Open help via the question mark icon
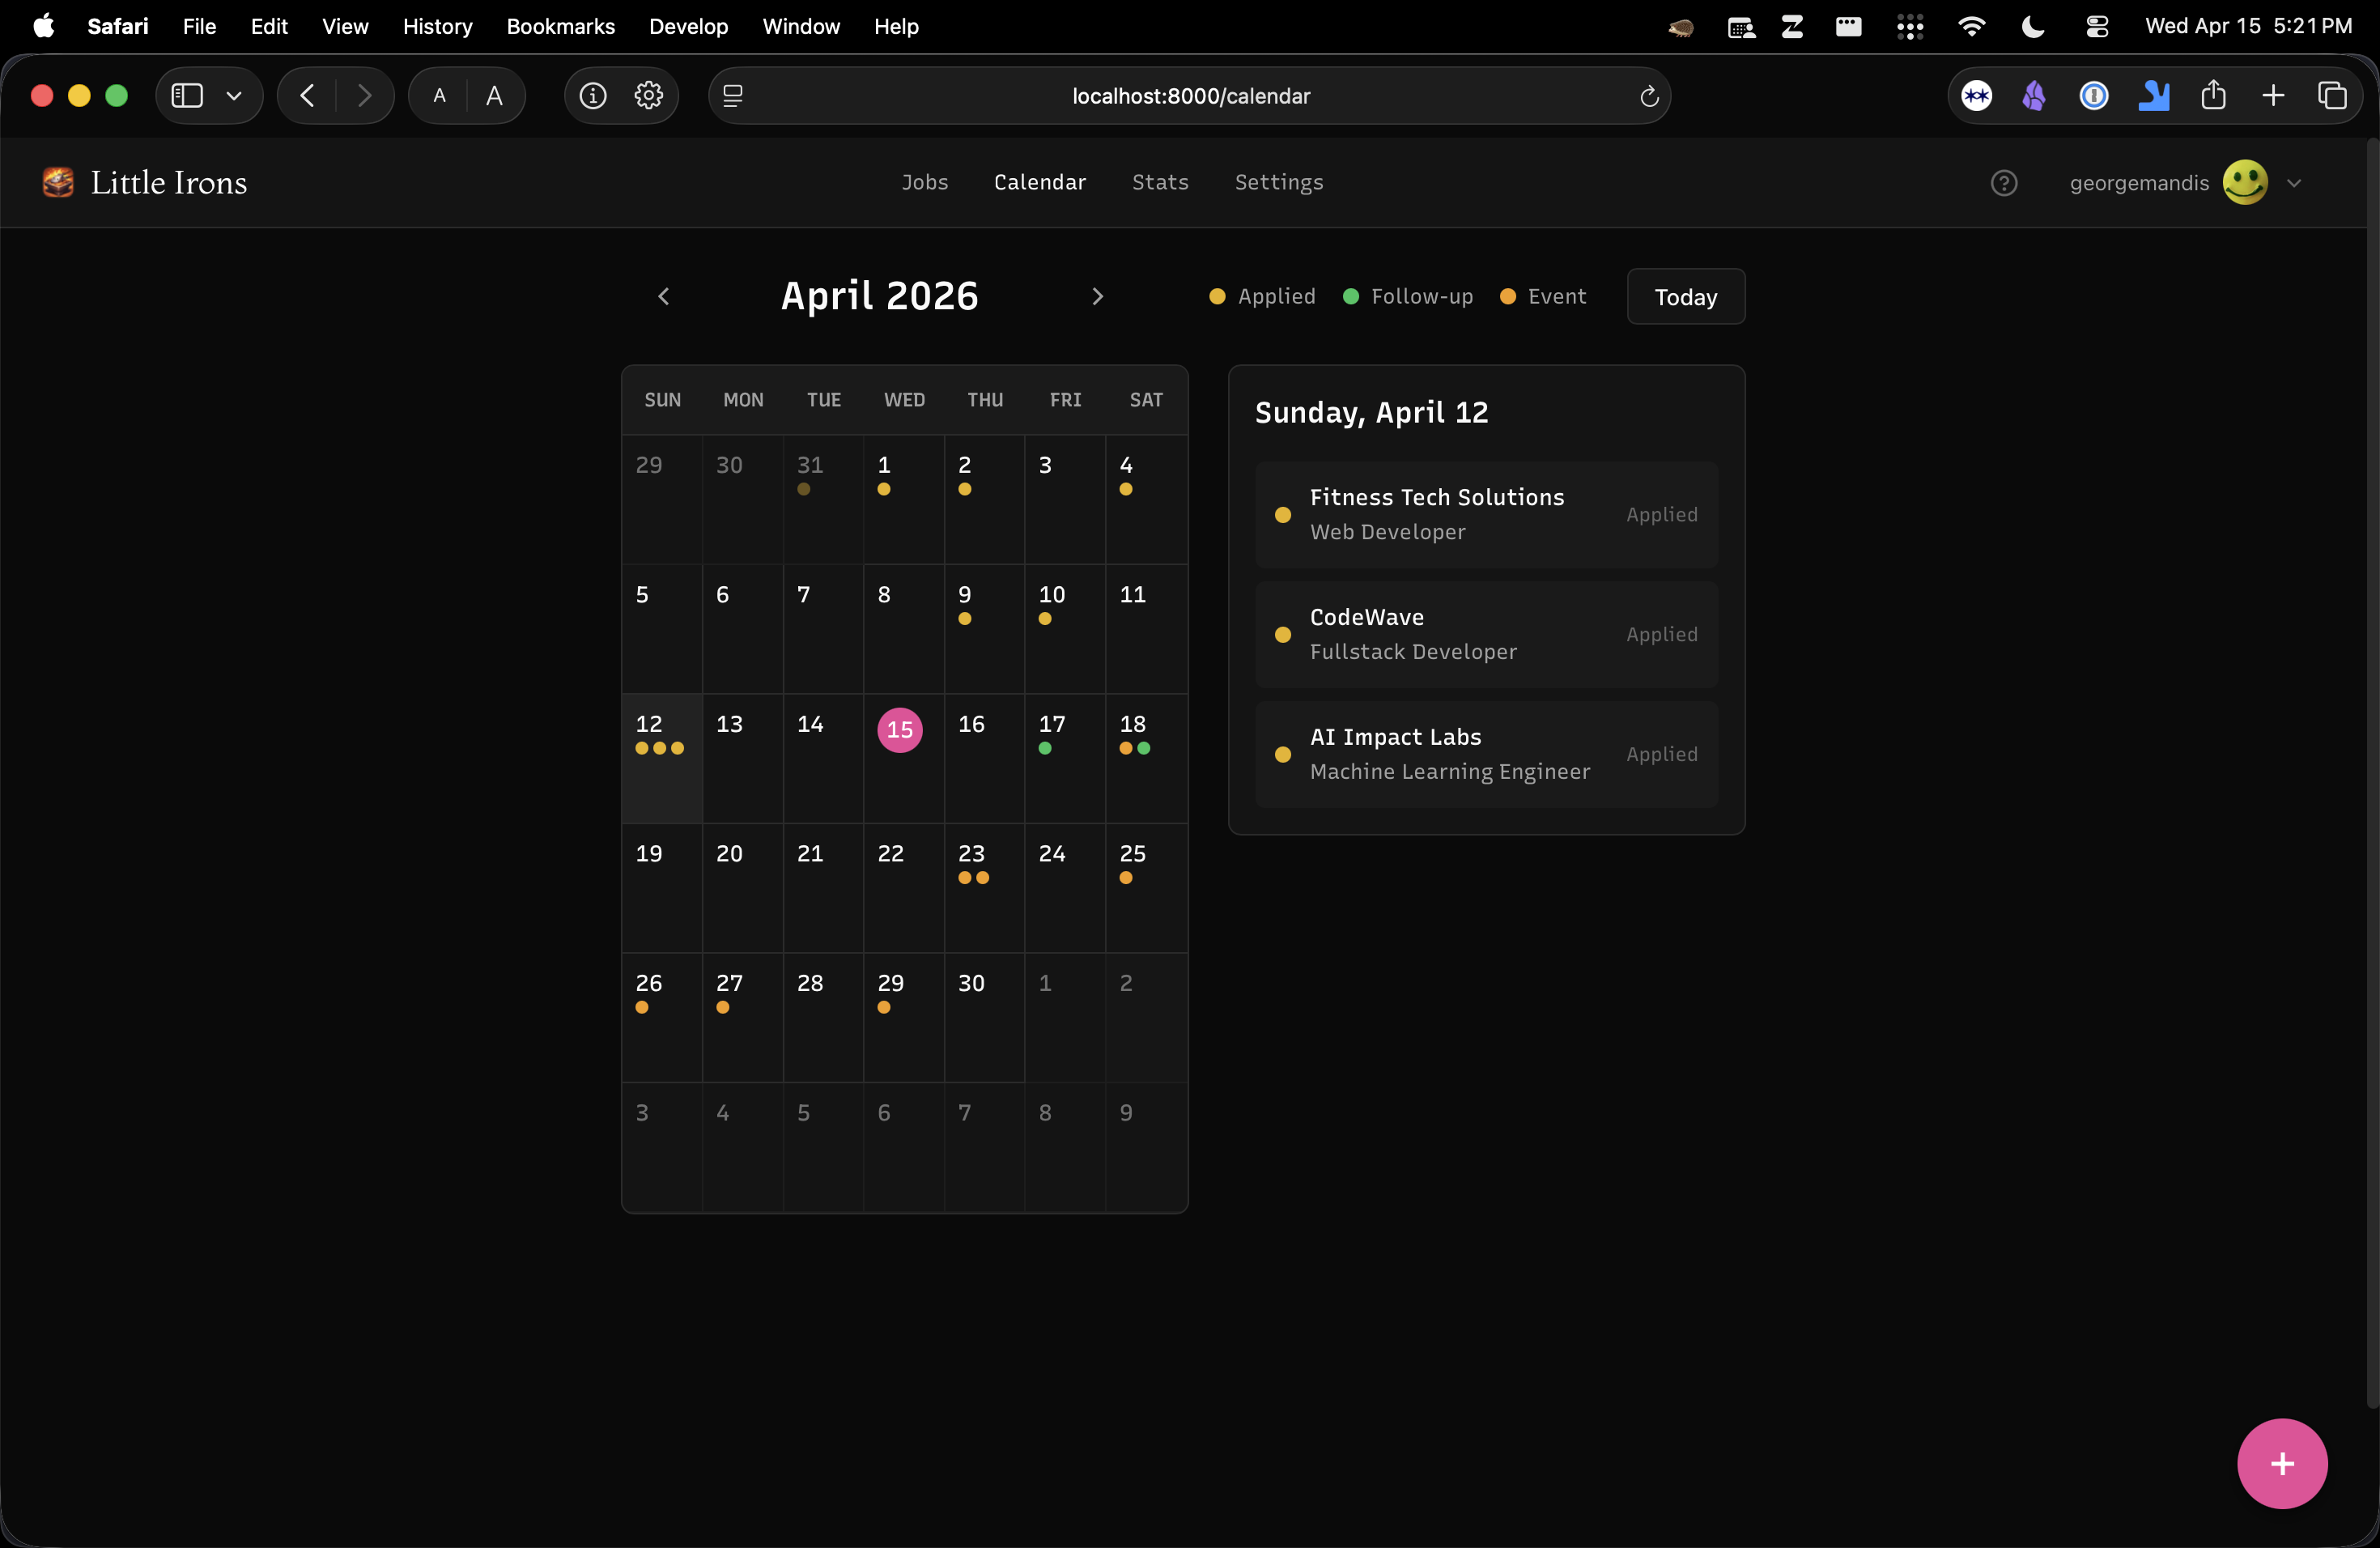Screen dimensions: 2380x1548 pos(2005,182)
